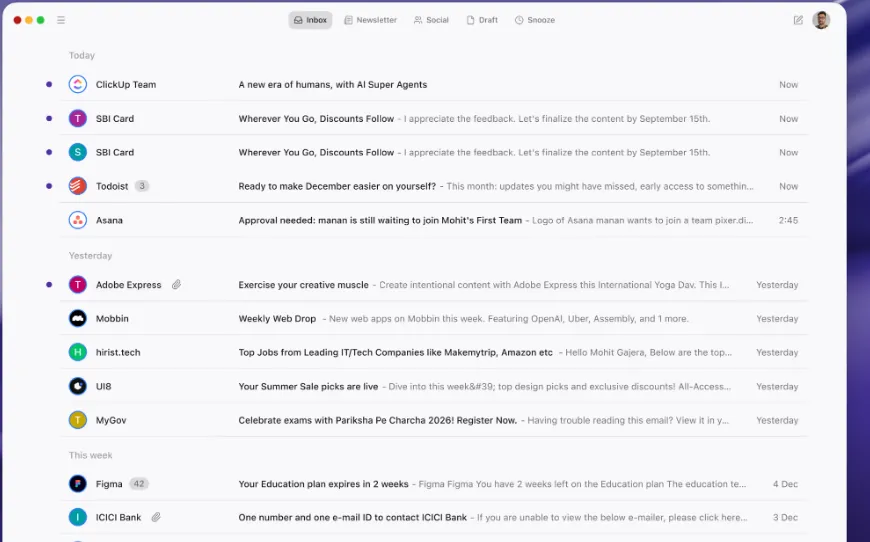Click the 3 Dec date on ICICI Bank email
The width and height of the screenshot is (870, 542).
click(x=786, y=518)
